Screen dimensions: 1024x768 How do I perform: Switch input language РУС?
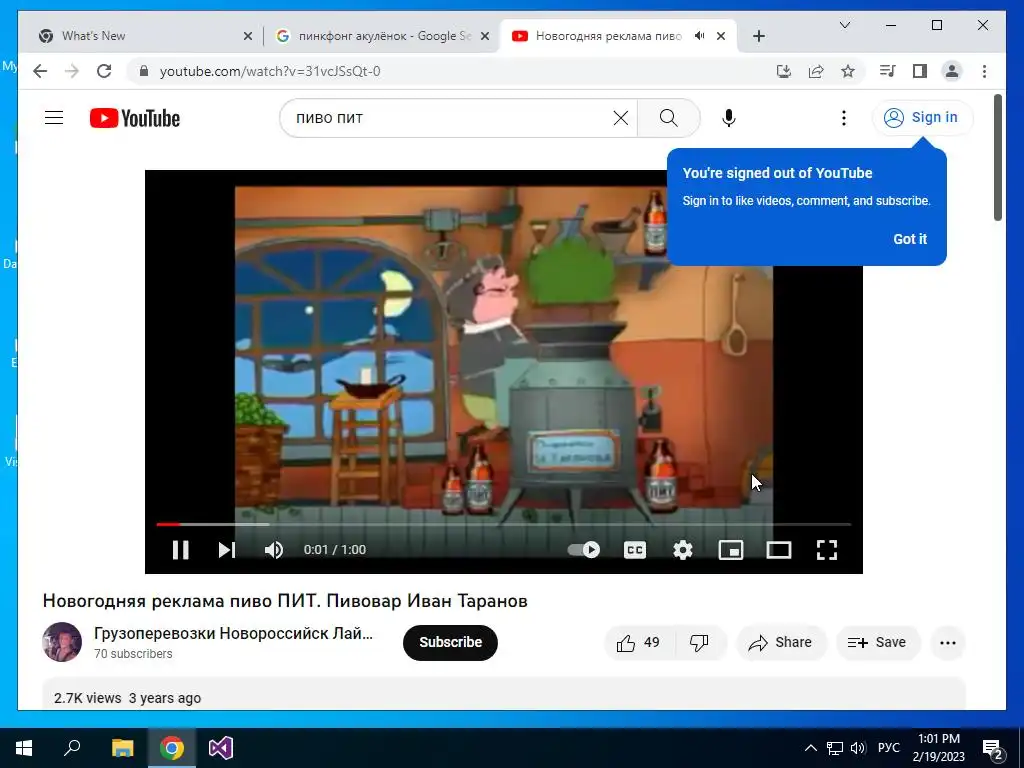pos(888,748)
